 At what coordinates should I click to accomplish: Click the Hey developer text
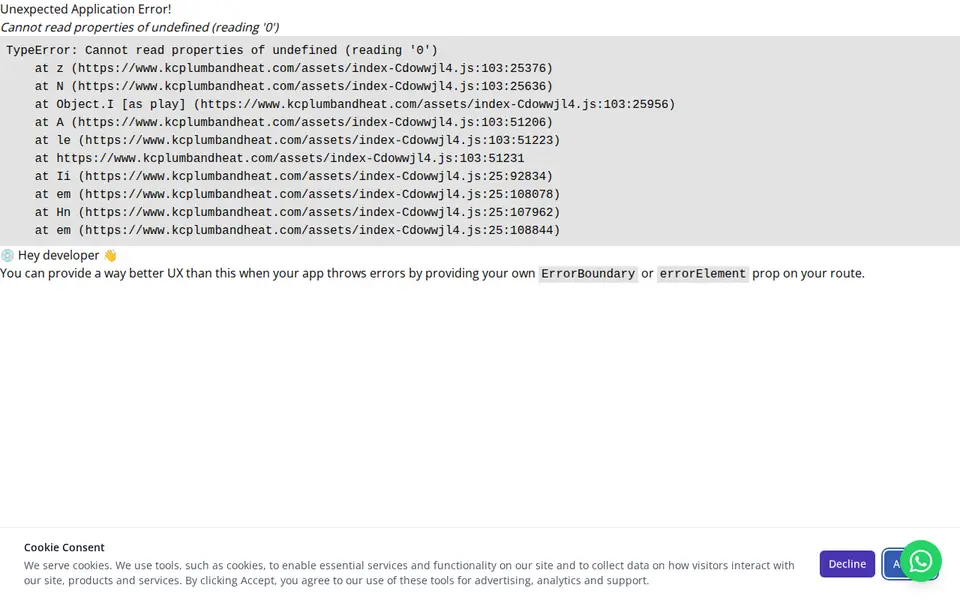pyautogui.click(x=58, y=255)
